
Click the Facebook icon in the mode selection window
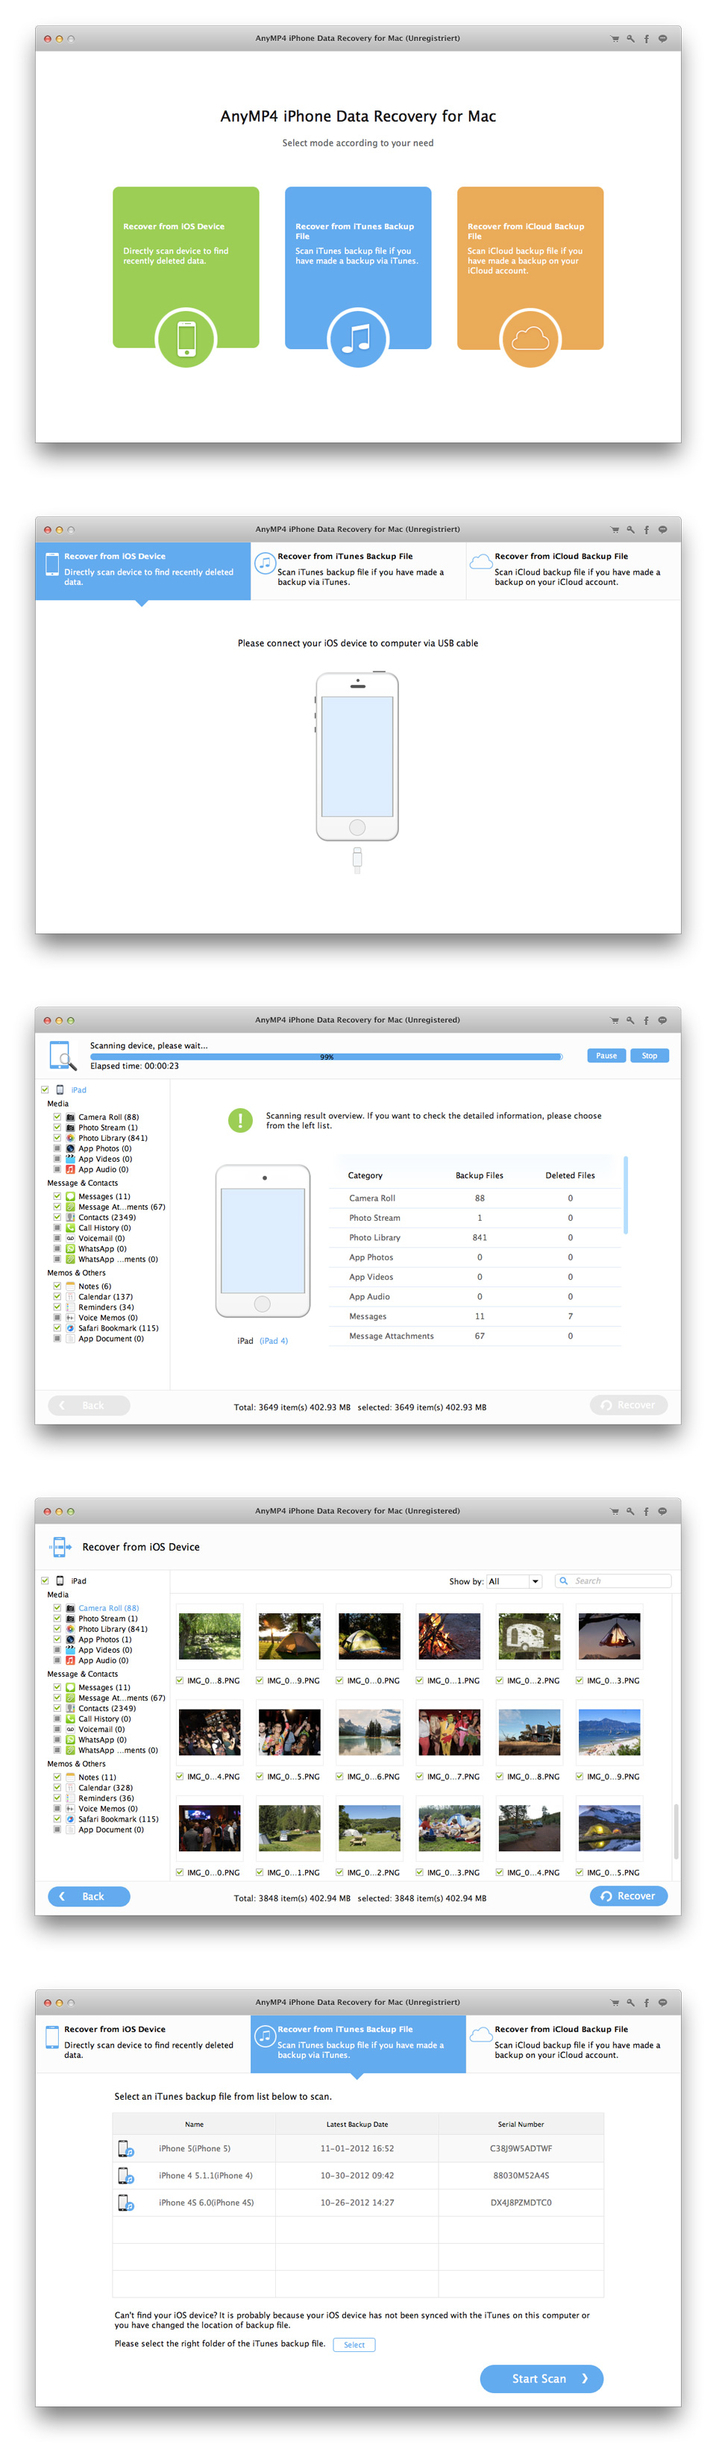pyautogui.click(x=646, y=39)
